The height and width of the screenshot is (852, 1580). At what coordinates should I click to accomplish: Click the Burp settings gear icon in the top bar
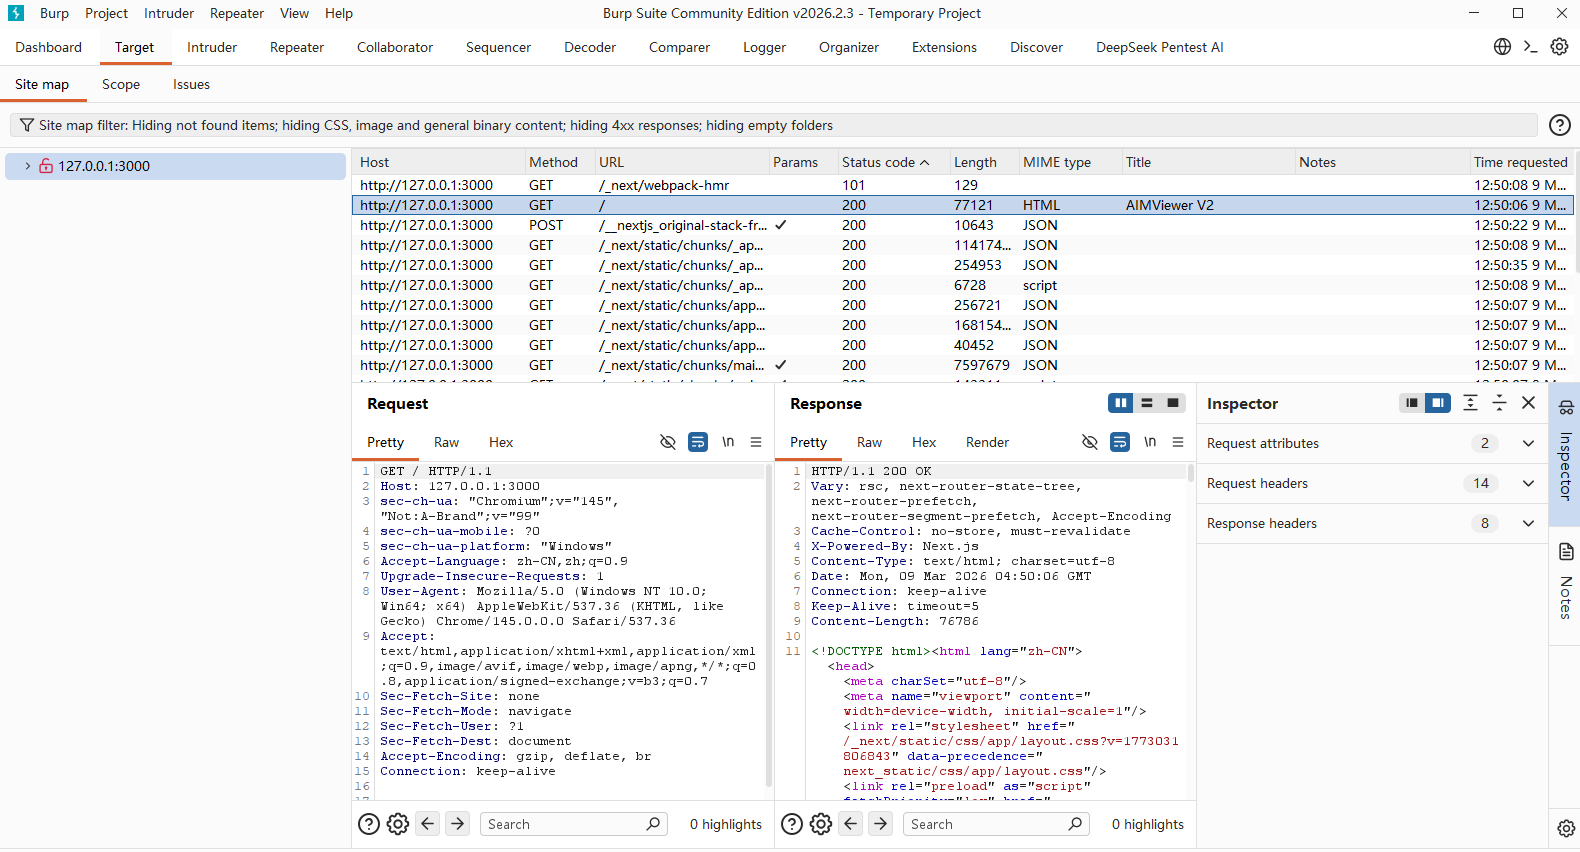click(x=1559, y=47)
